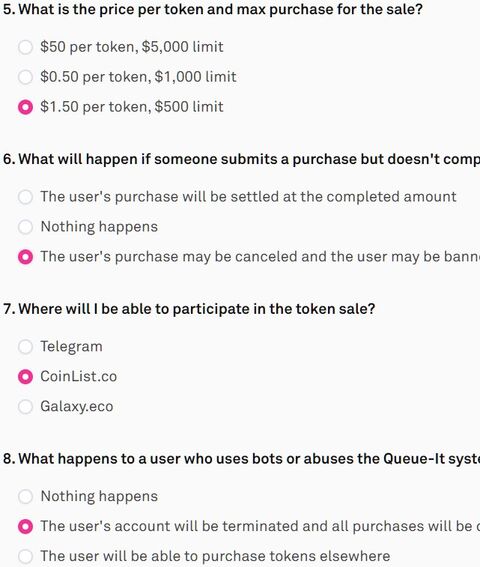
Task: Click the "$1.50 per token, $500 limit" label text
Action: click(132, 107)
